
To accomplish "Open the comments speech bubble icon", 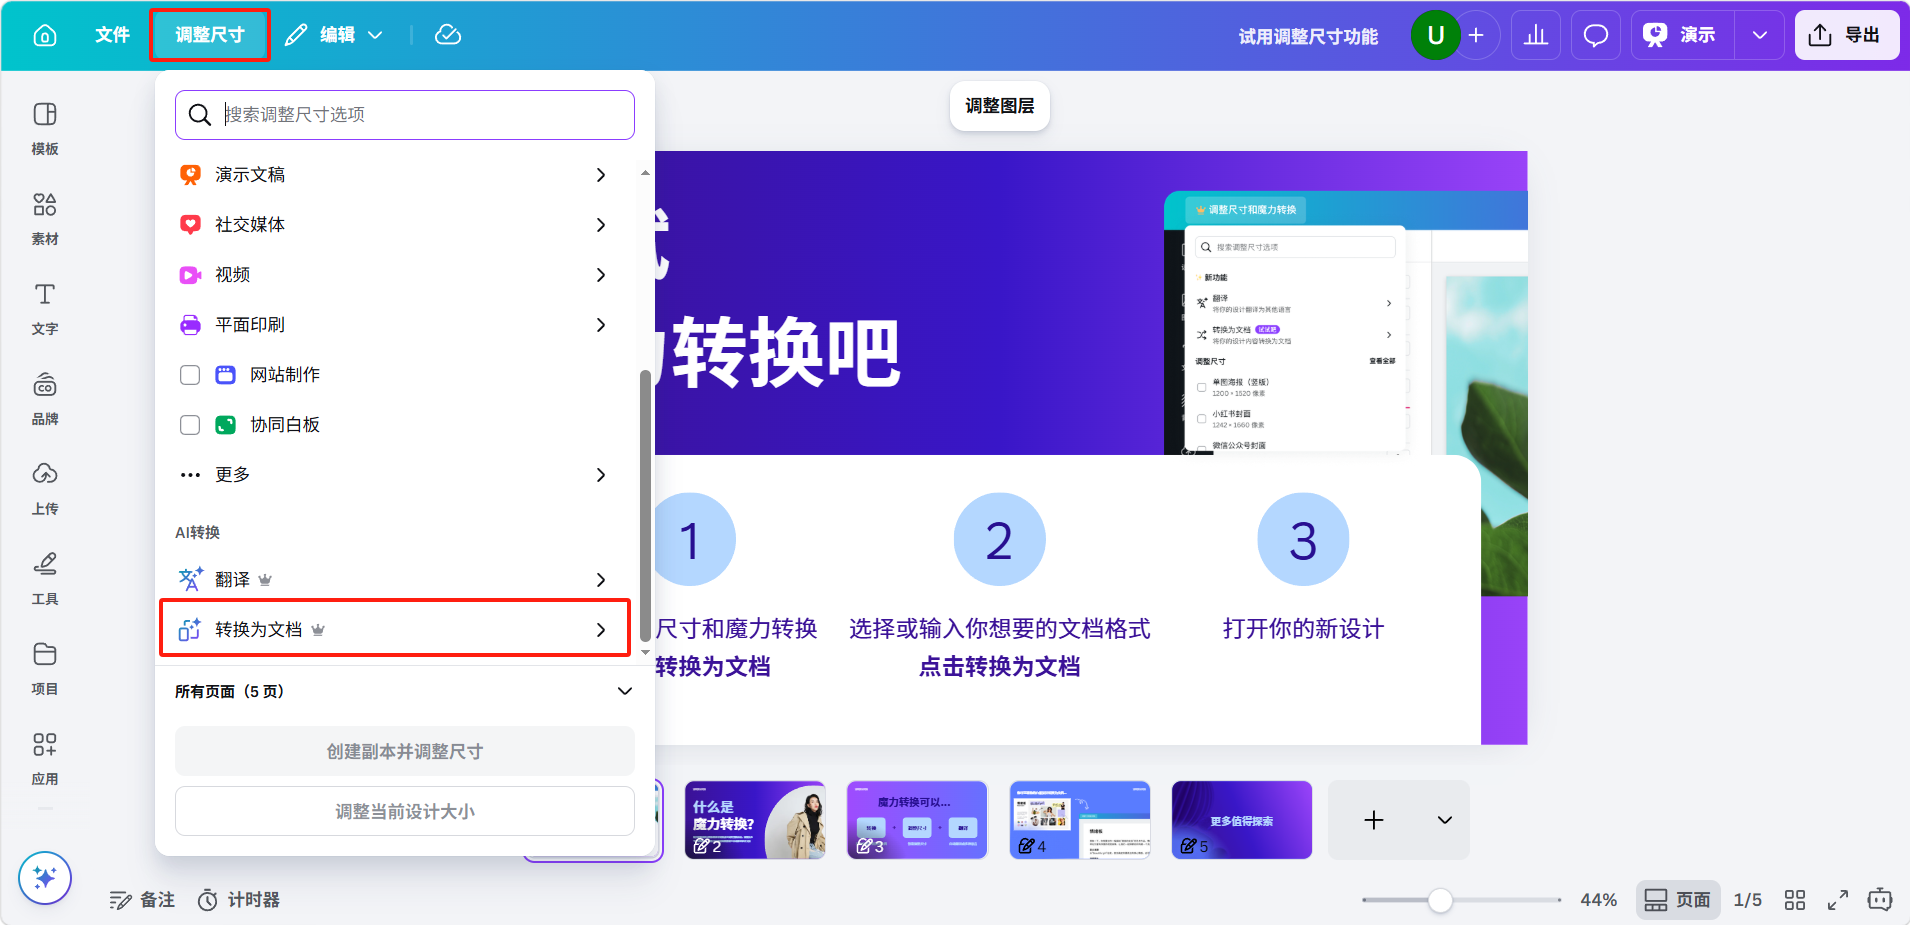I will [x=1595, y=35].
